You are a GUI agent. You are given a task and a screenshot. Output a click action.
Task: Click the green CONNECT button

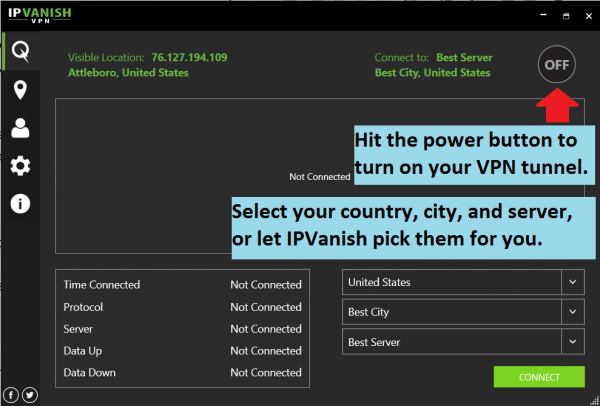[x=539, y=377]
